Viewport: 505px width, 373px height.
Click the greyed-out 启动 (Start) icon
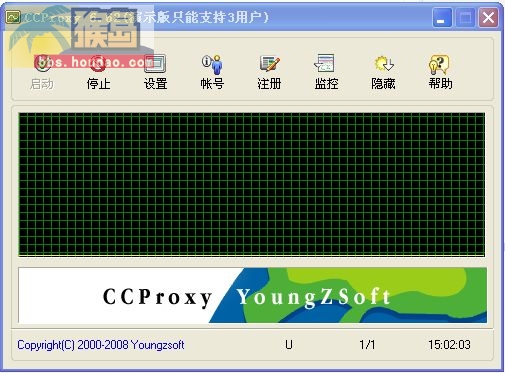point(42,72)
